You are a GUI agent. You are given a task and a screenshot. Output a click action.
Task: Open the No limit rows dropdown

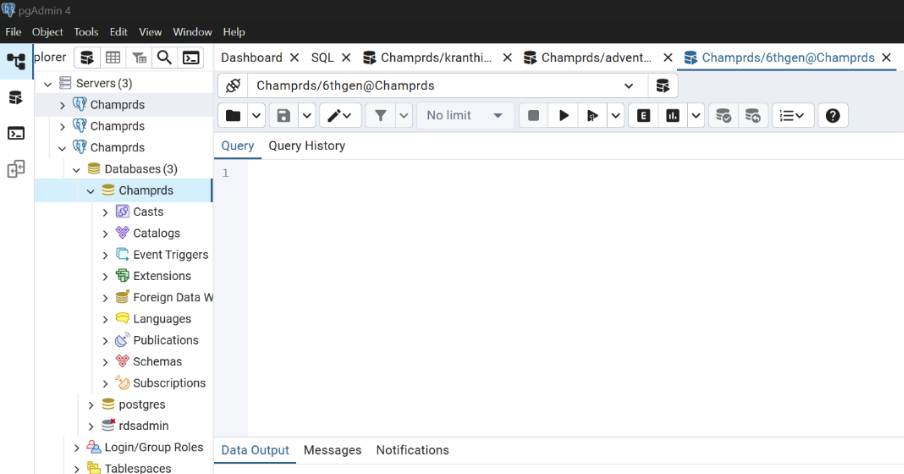coord(465,116)
